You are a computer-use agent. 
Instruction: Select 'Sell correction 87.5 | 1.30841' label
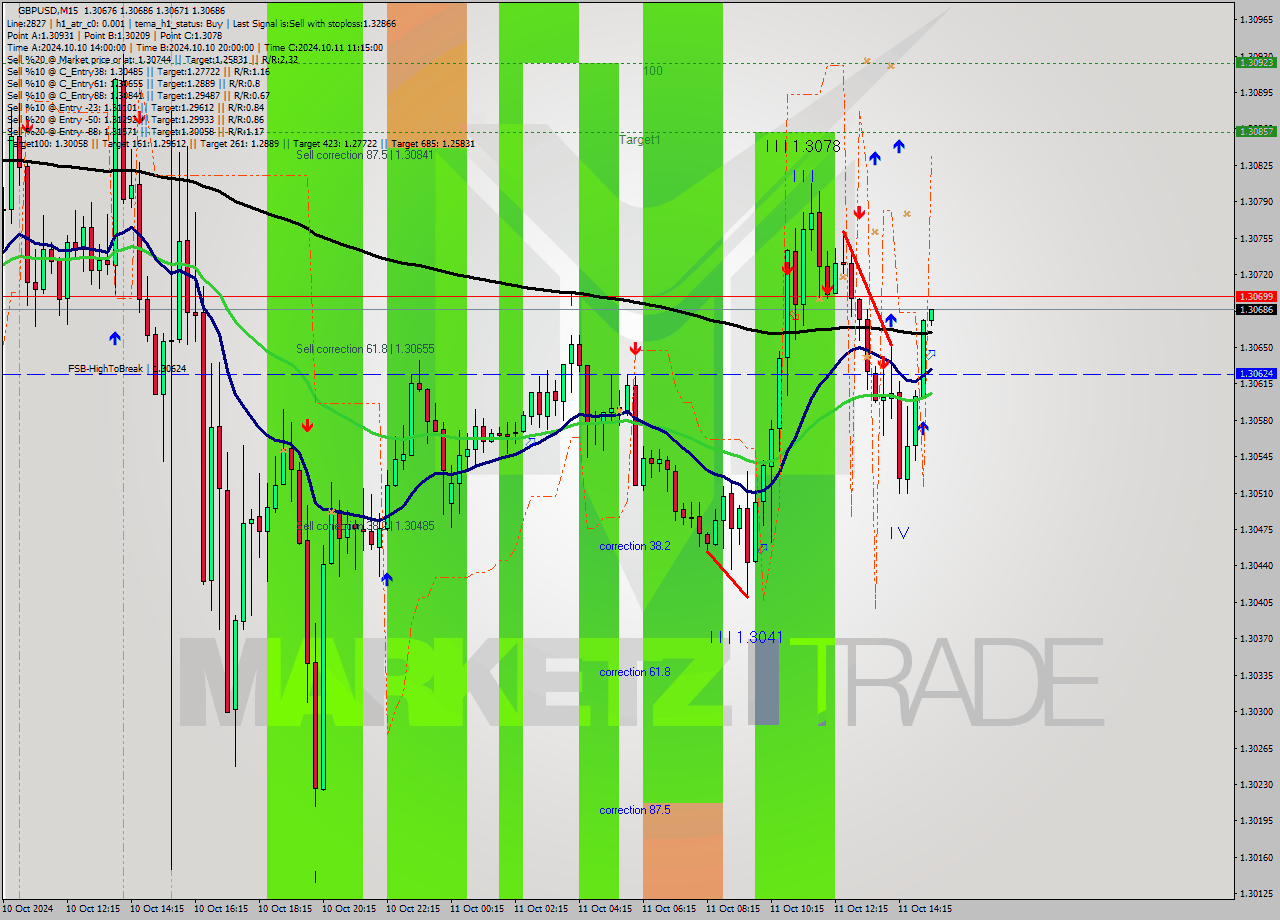tap(364, 155)
